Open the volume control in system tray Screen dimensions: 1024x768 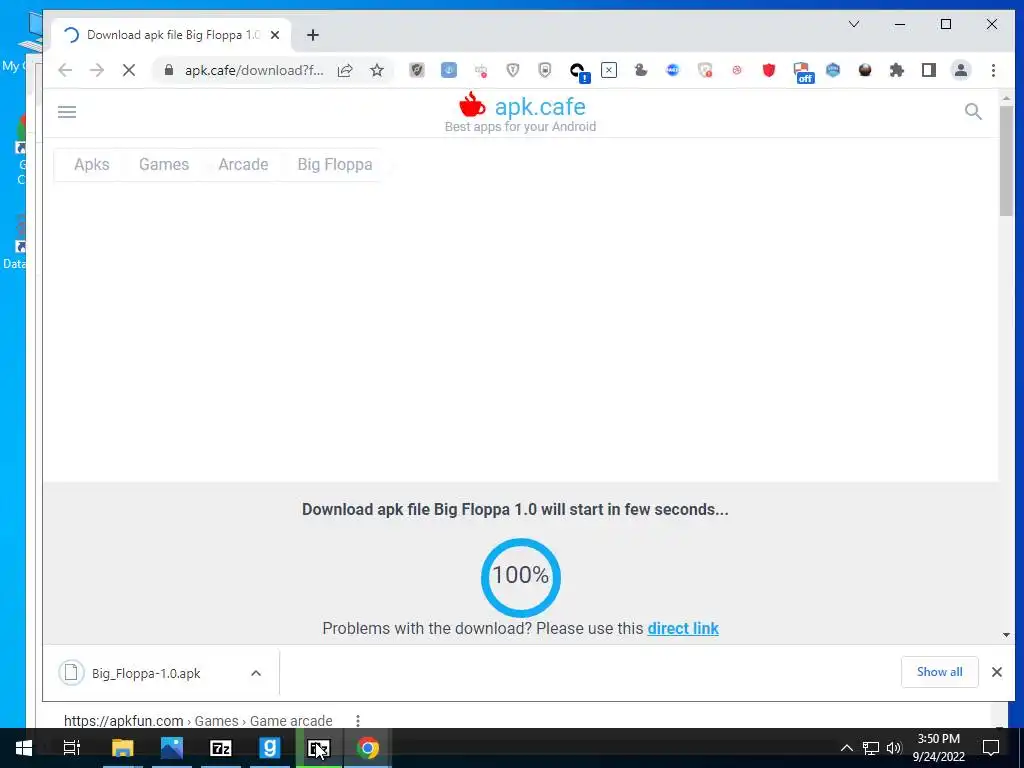(x=894, y=748)
